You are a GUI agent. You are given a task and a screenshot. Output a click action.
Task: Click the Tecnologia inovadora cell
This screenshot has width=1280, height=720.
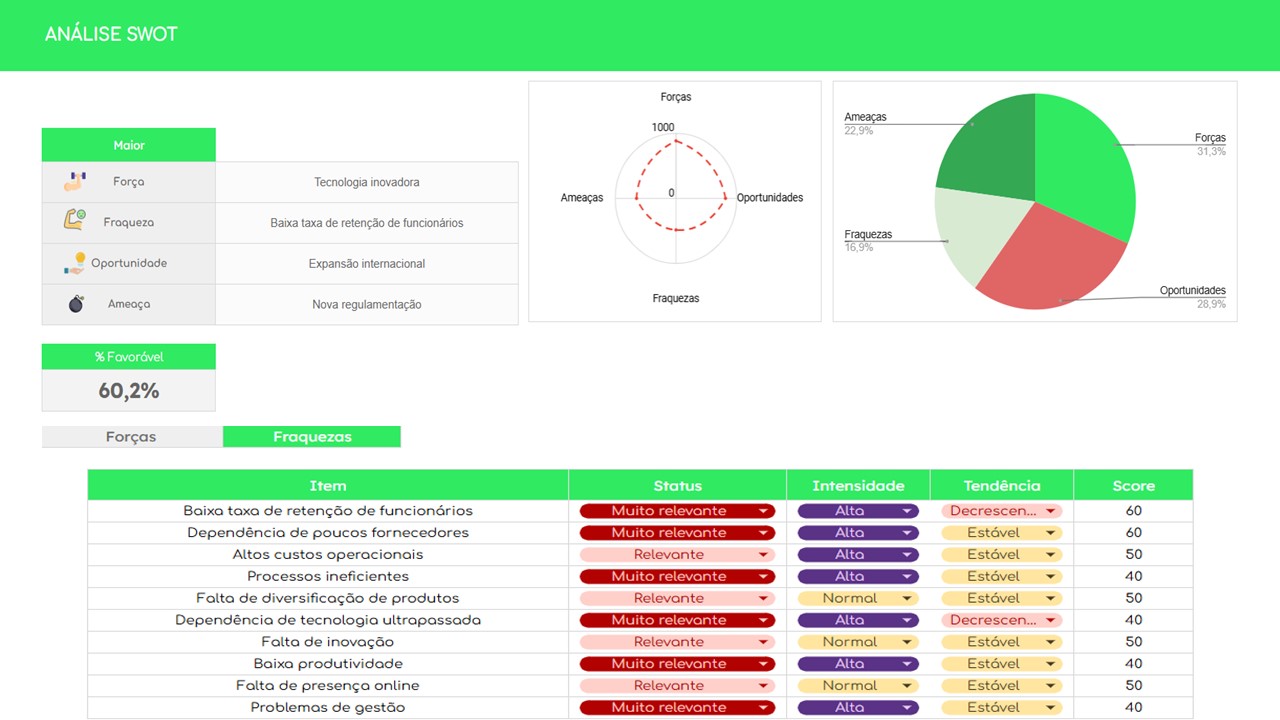[367, 182]
